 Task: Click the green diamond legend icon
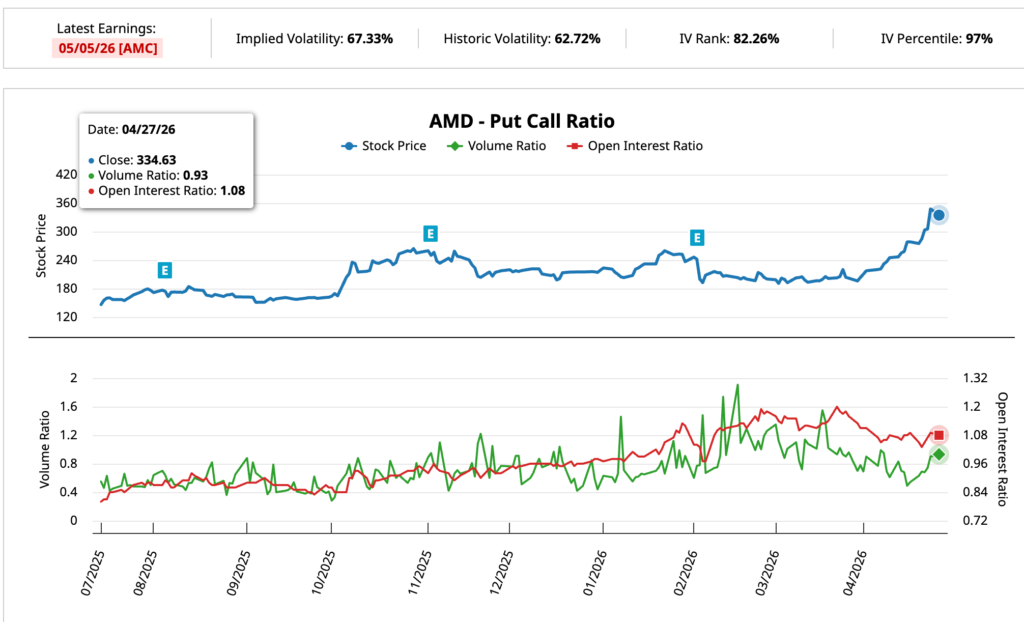coord(455,146)
